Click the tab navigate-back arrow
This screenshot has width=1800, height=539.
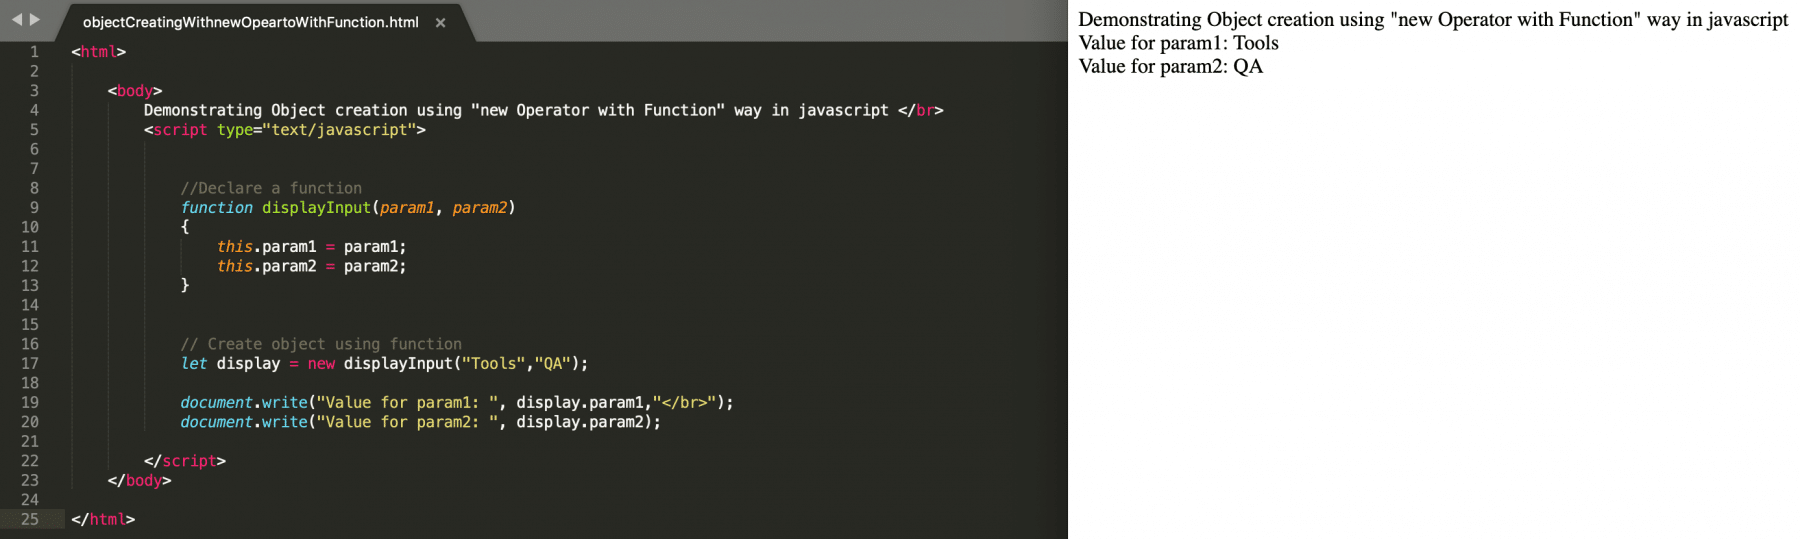[17, 19]
